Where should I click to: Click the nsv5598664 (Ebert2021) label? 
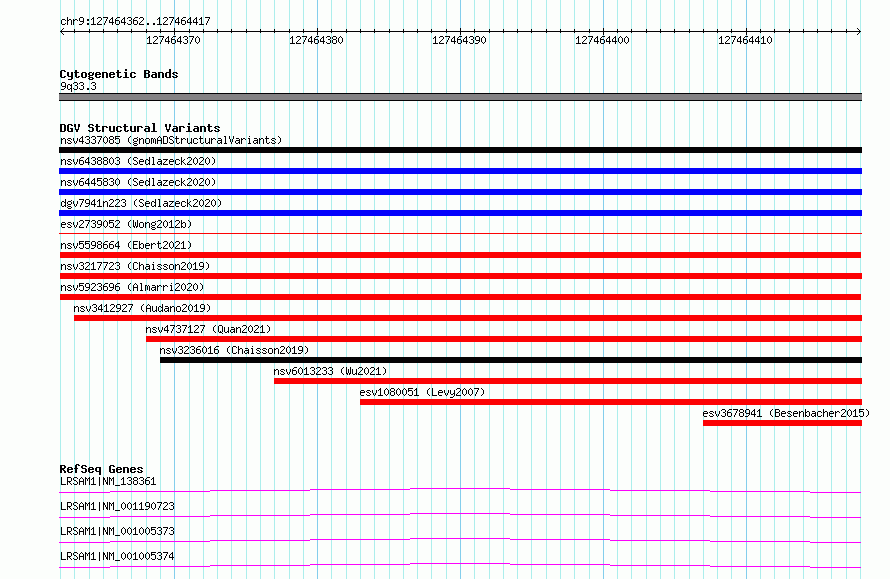(126, 245)
